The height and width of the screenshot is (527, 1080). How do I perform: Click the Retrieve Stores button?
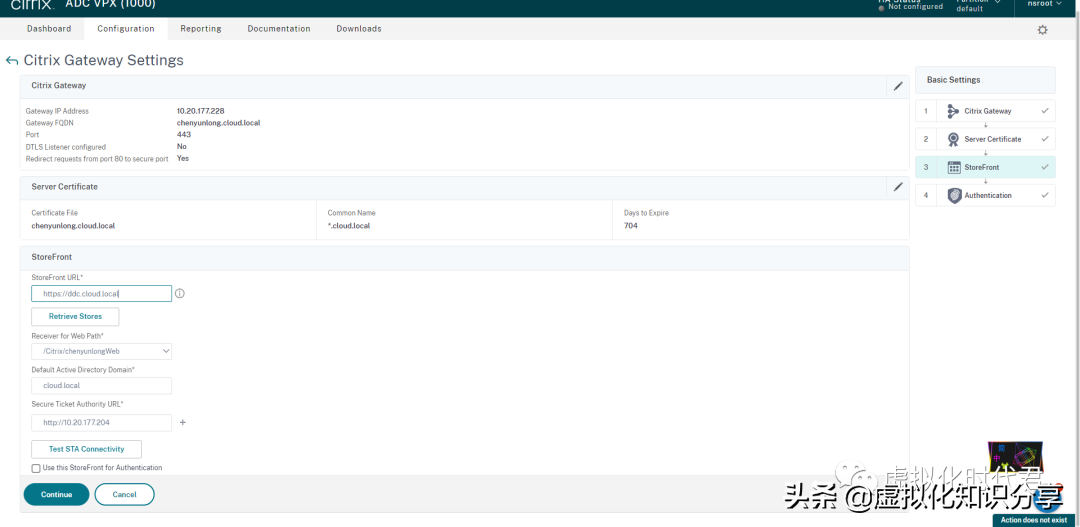(75, 317)
